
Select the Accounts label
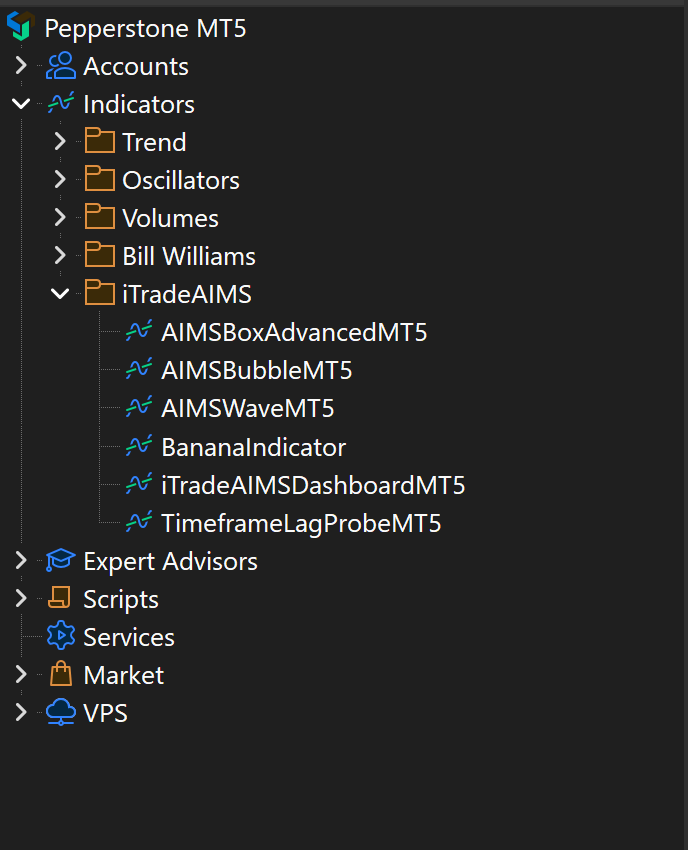coord(136,67)
